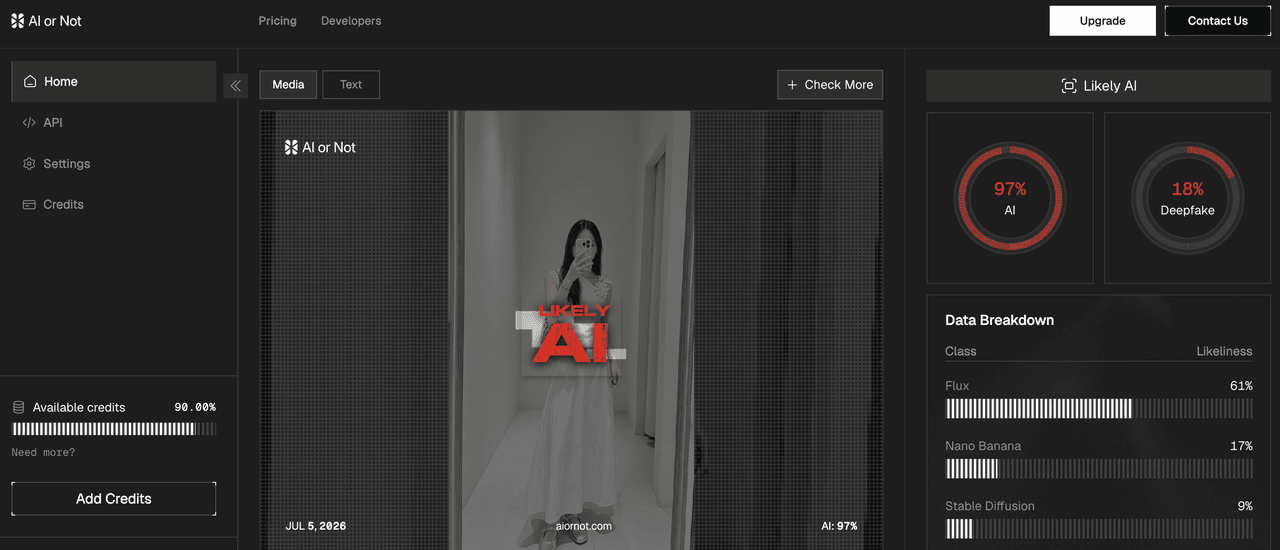The image size is (1280, 550).
Task: Click the 97% AI circular gauge
Action: click(x=1010, y=198)
